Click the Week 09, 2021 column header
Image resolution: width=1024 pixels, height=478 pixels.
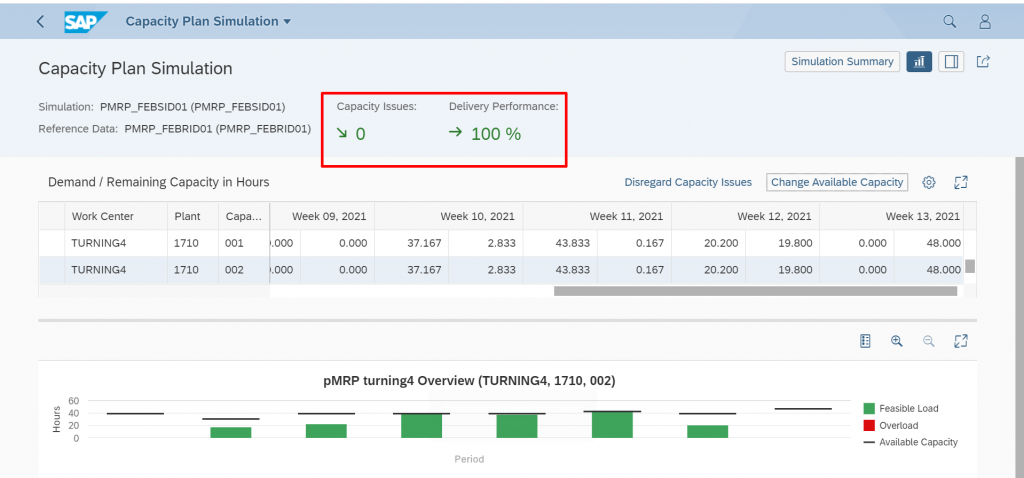[x=322, y=216]
